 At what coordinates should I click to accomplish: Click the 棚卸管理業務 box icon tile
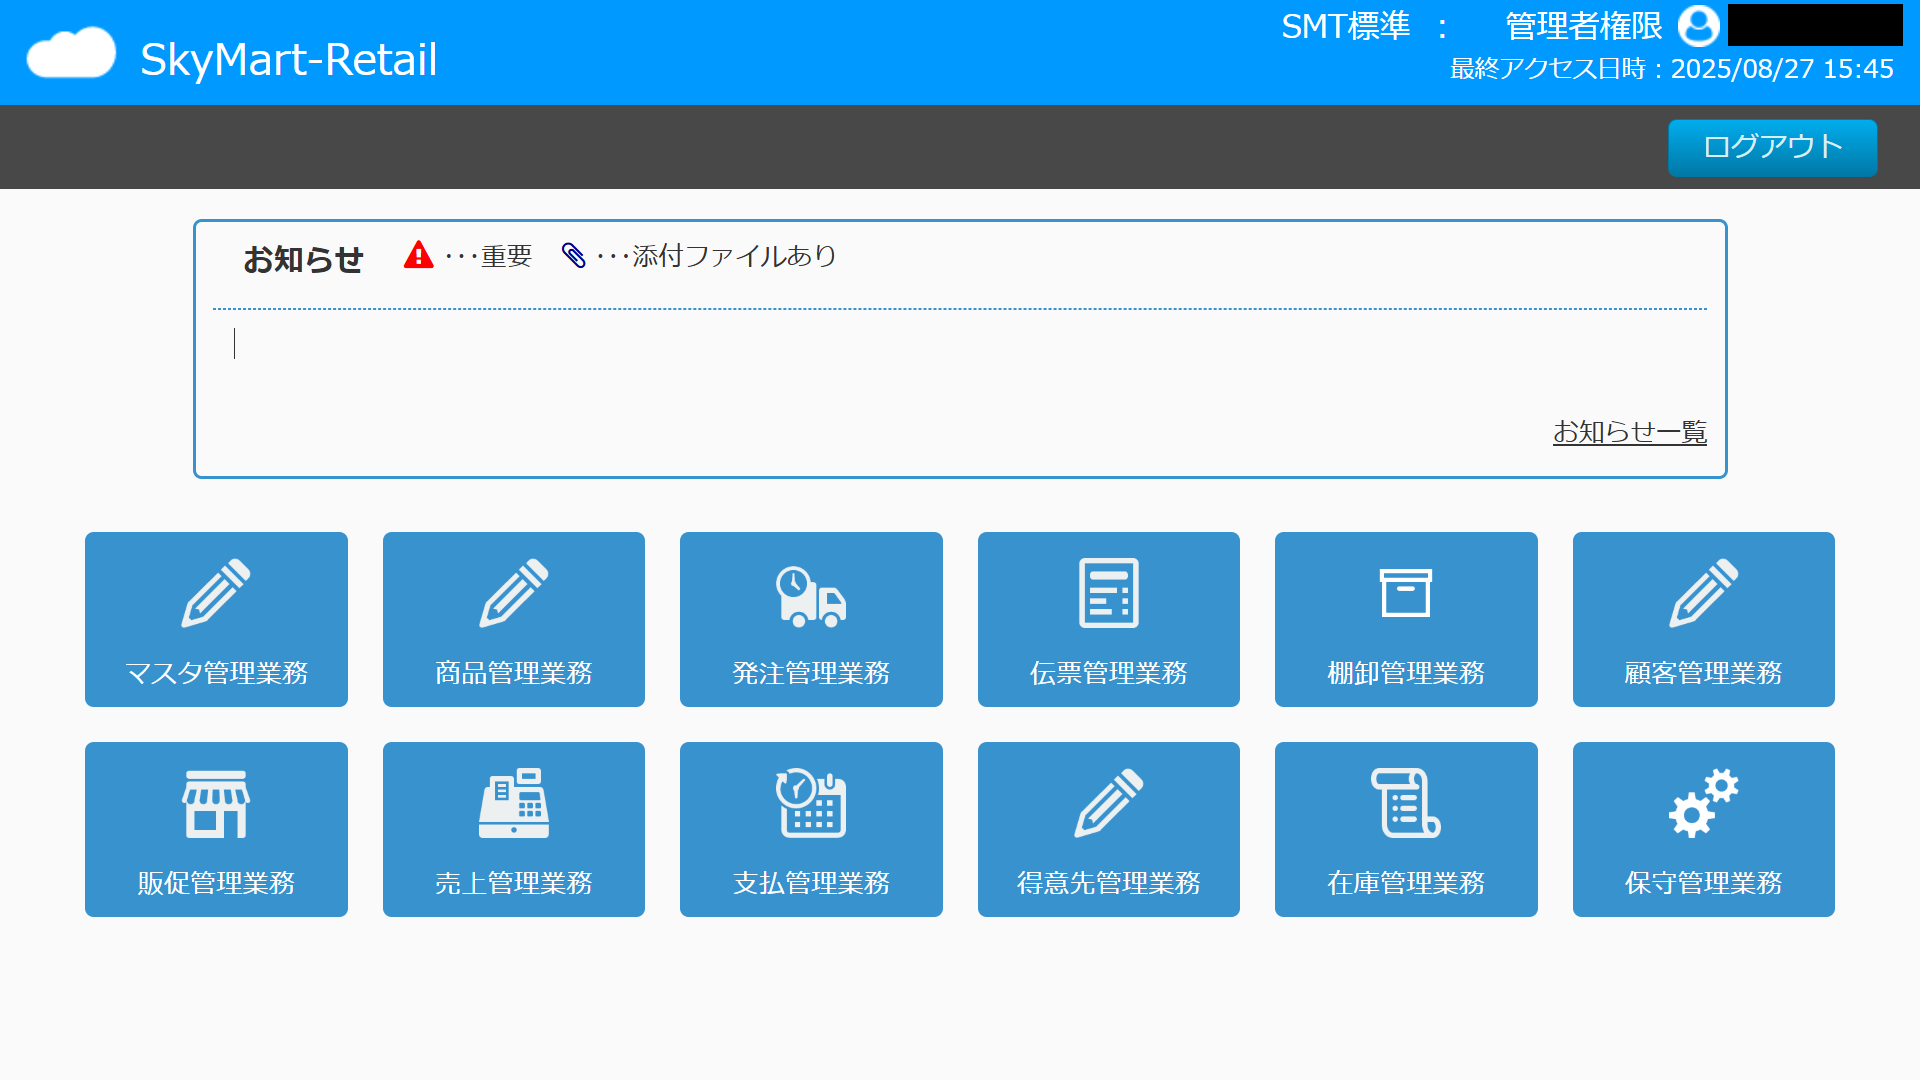tap(1406, 619)
